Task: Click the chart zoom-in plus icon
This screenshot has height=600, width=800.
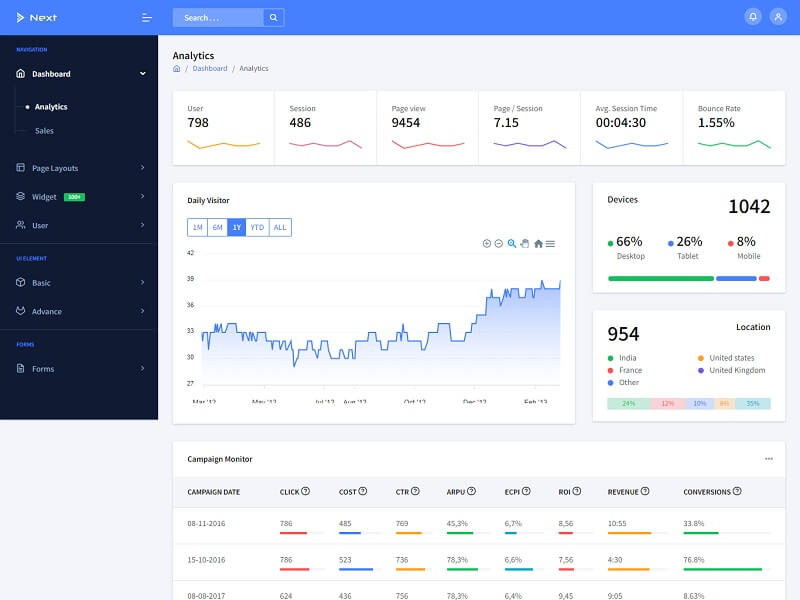Action: point(487,243)
